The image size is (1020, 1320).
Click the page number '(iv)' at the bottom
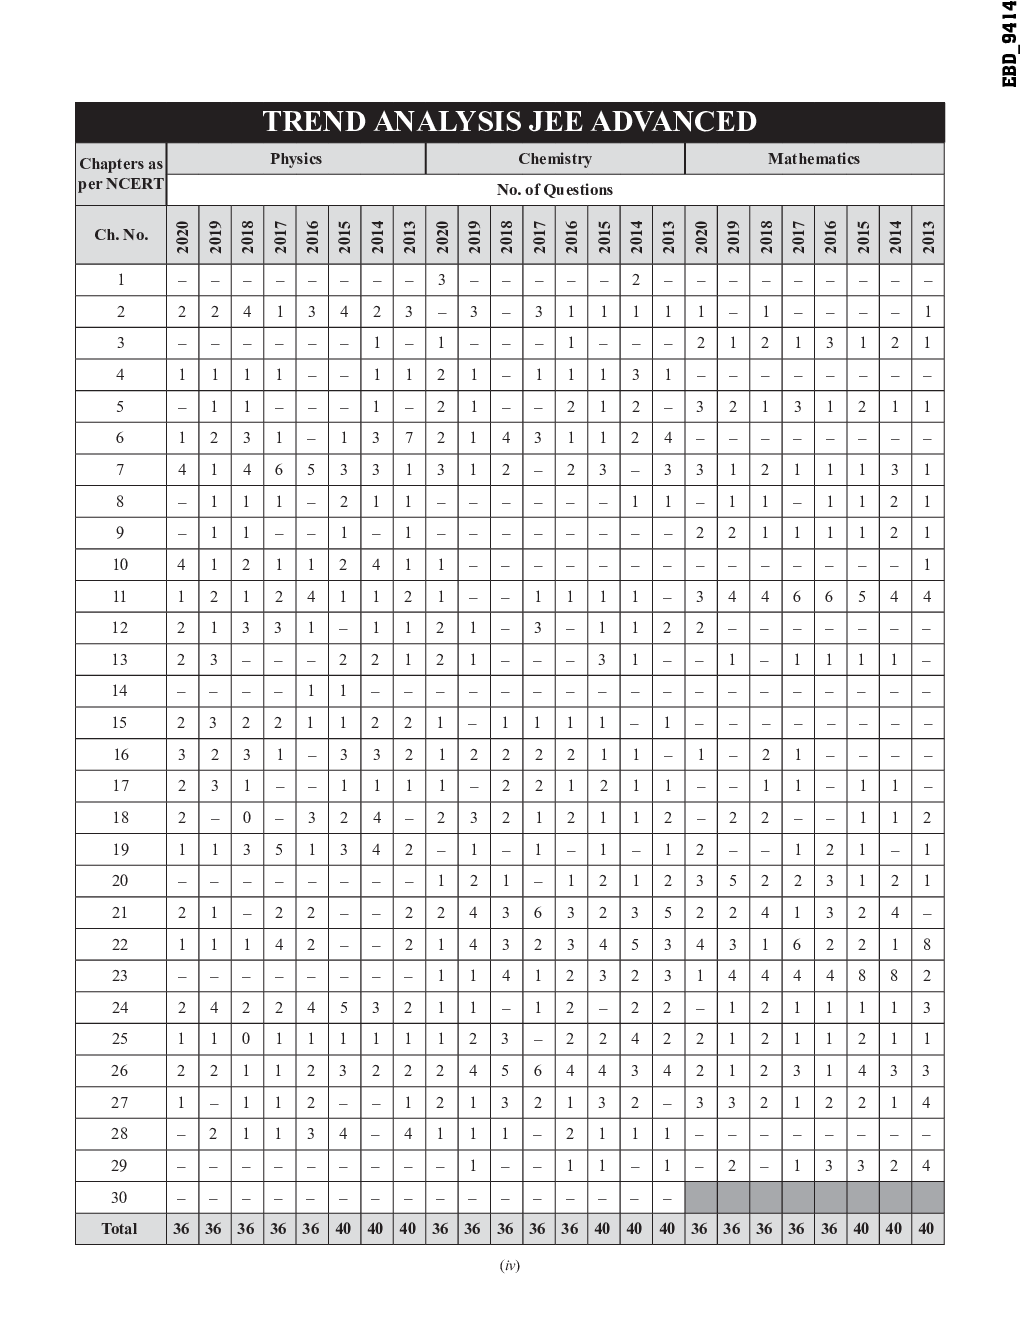510,1266
